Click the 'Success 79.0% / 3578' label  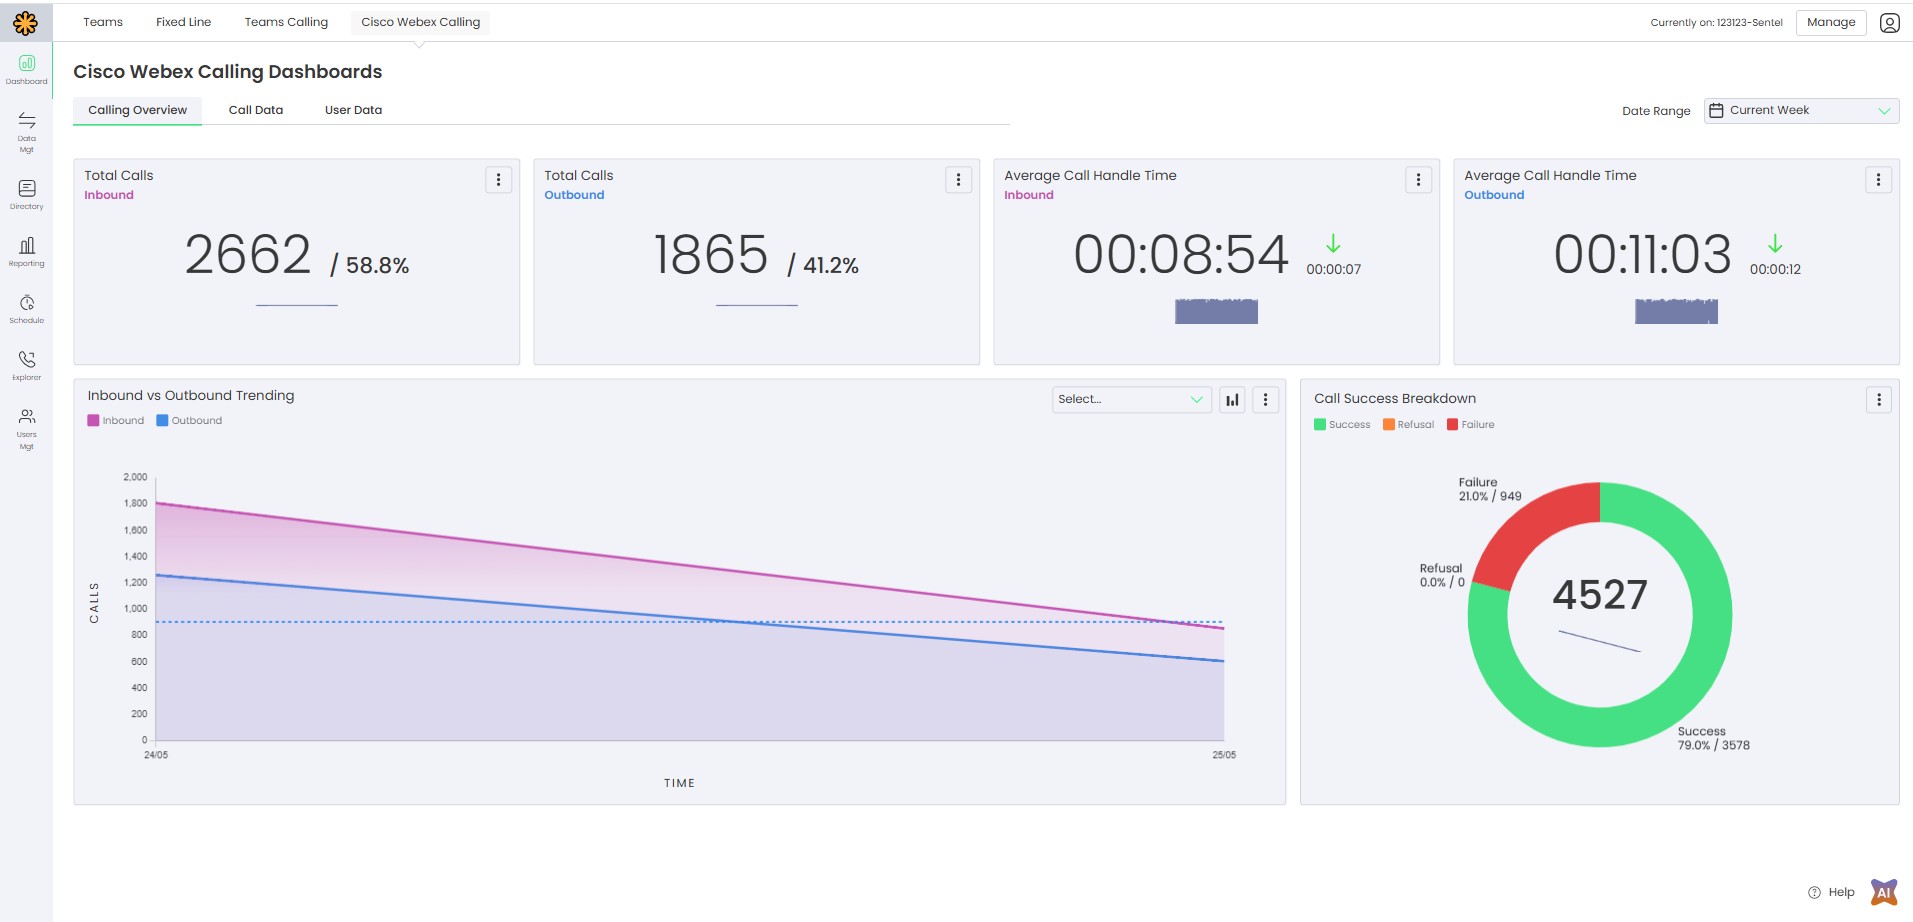tap(1714, 738)
